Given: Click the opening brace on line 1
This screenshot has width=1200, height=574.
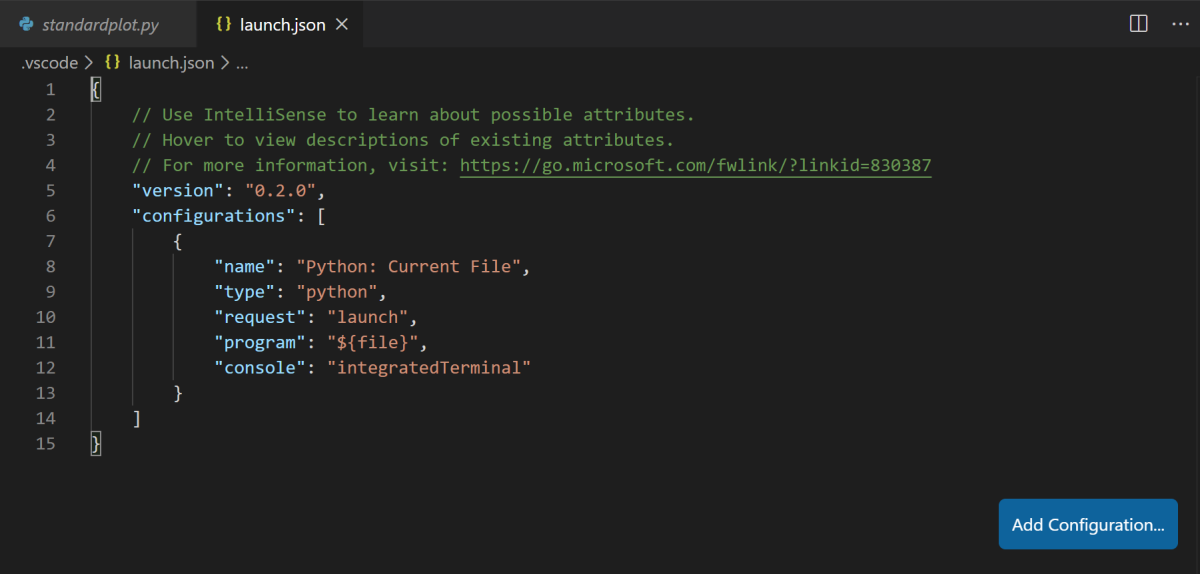Looking at the screenshot, I should tap(96, 90).
